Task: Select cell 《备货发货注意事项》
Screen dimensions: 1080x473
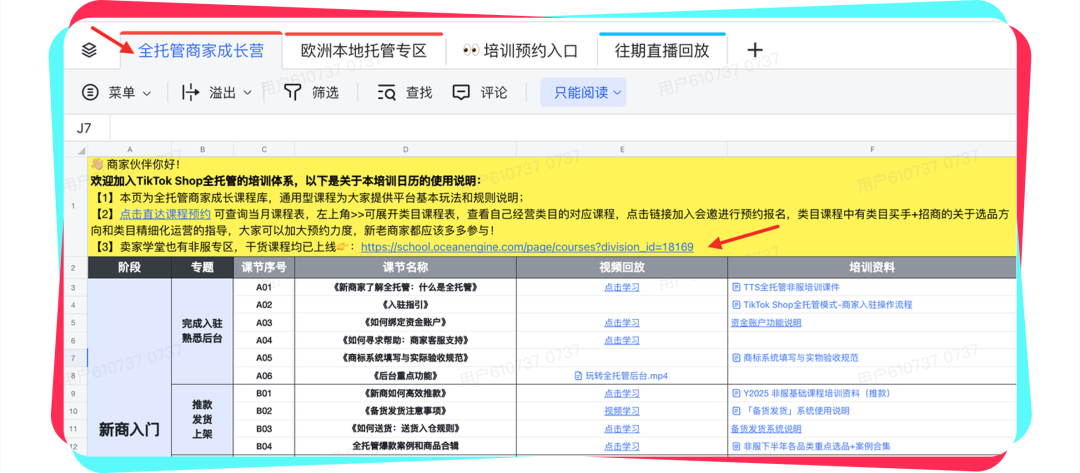Action: point(405,411)
